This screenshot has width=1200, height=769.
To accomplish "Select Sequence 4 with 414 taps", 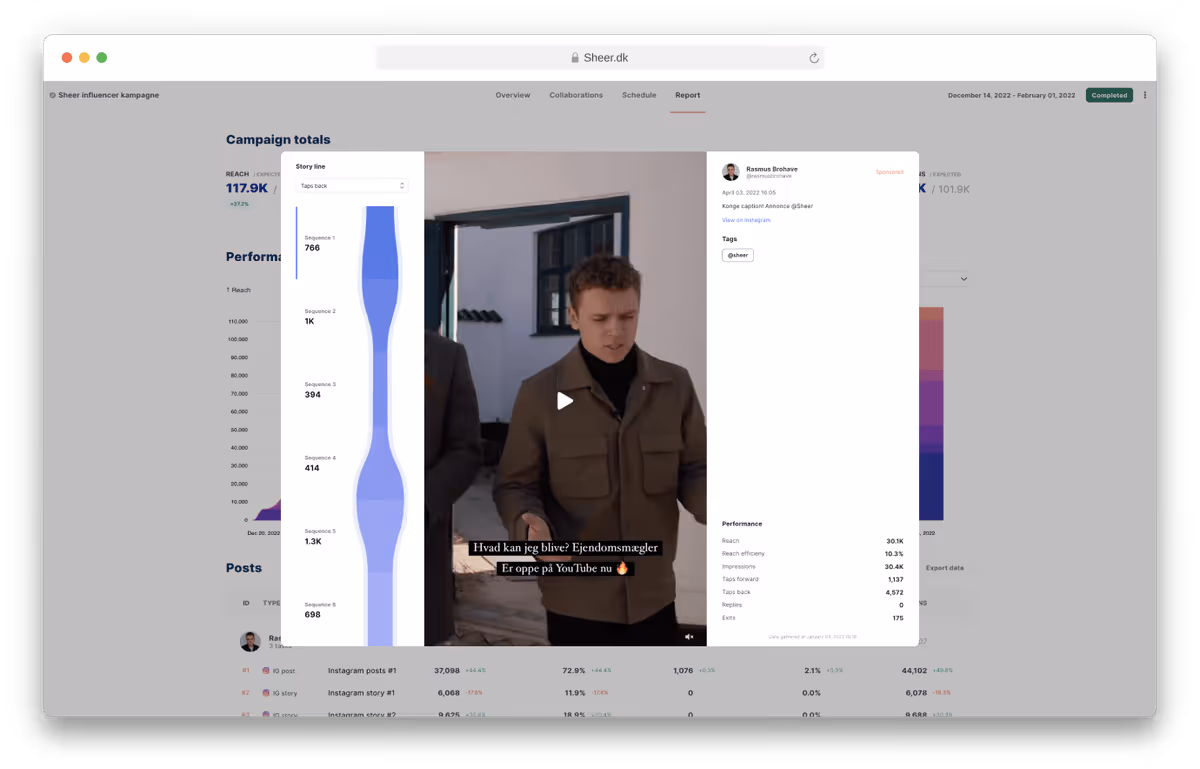I will pos(320,463).
